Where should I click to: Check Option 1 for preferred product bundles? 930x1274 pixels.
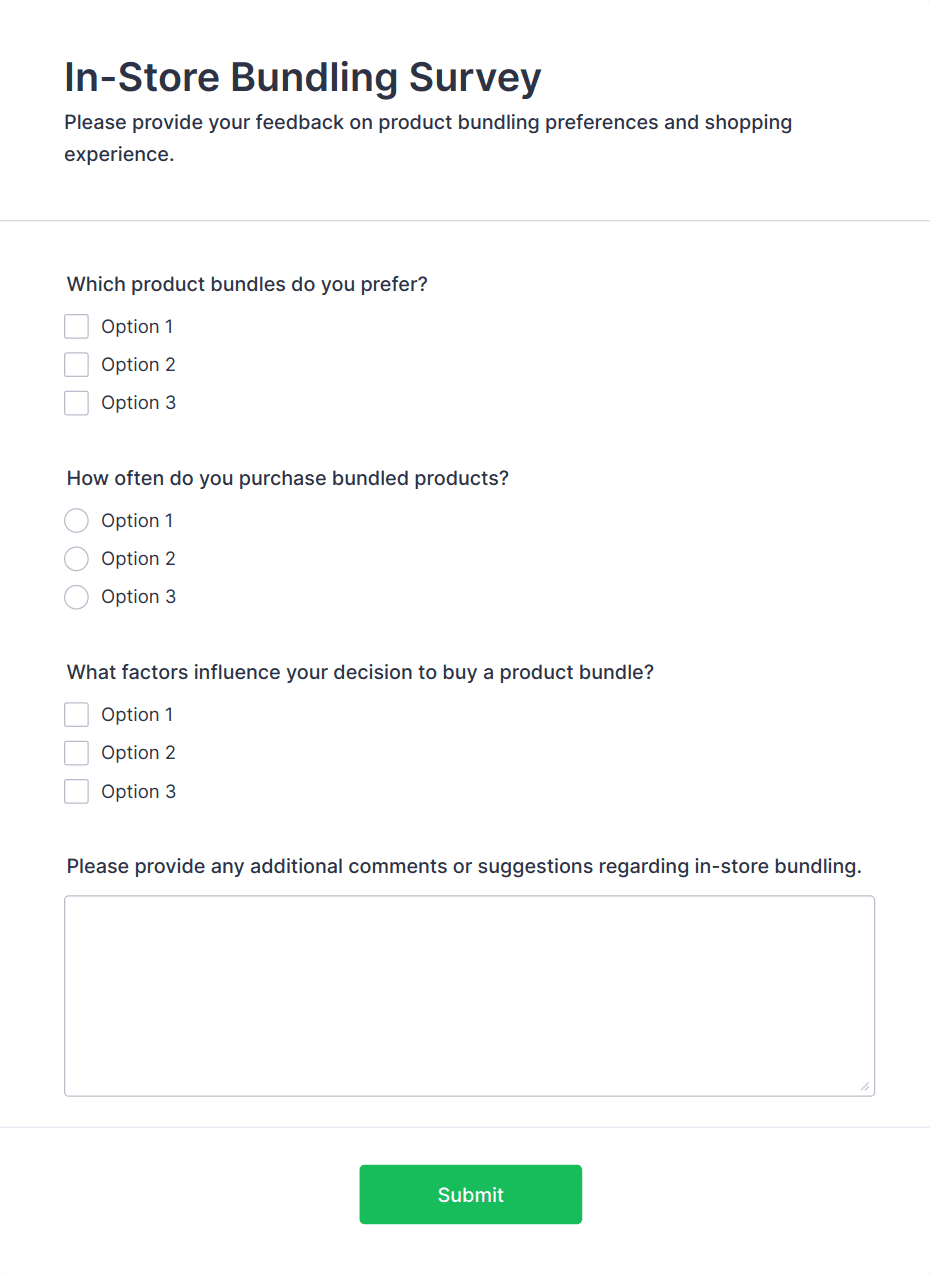(x=76, y=327)
